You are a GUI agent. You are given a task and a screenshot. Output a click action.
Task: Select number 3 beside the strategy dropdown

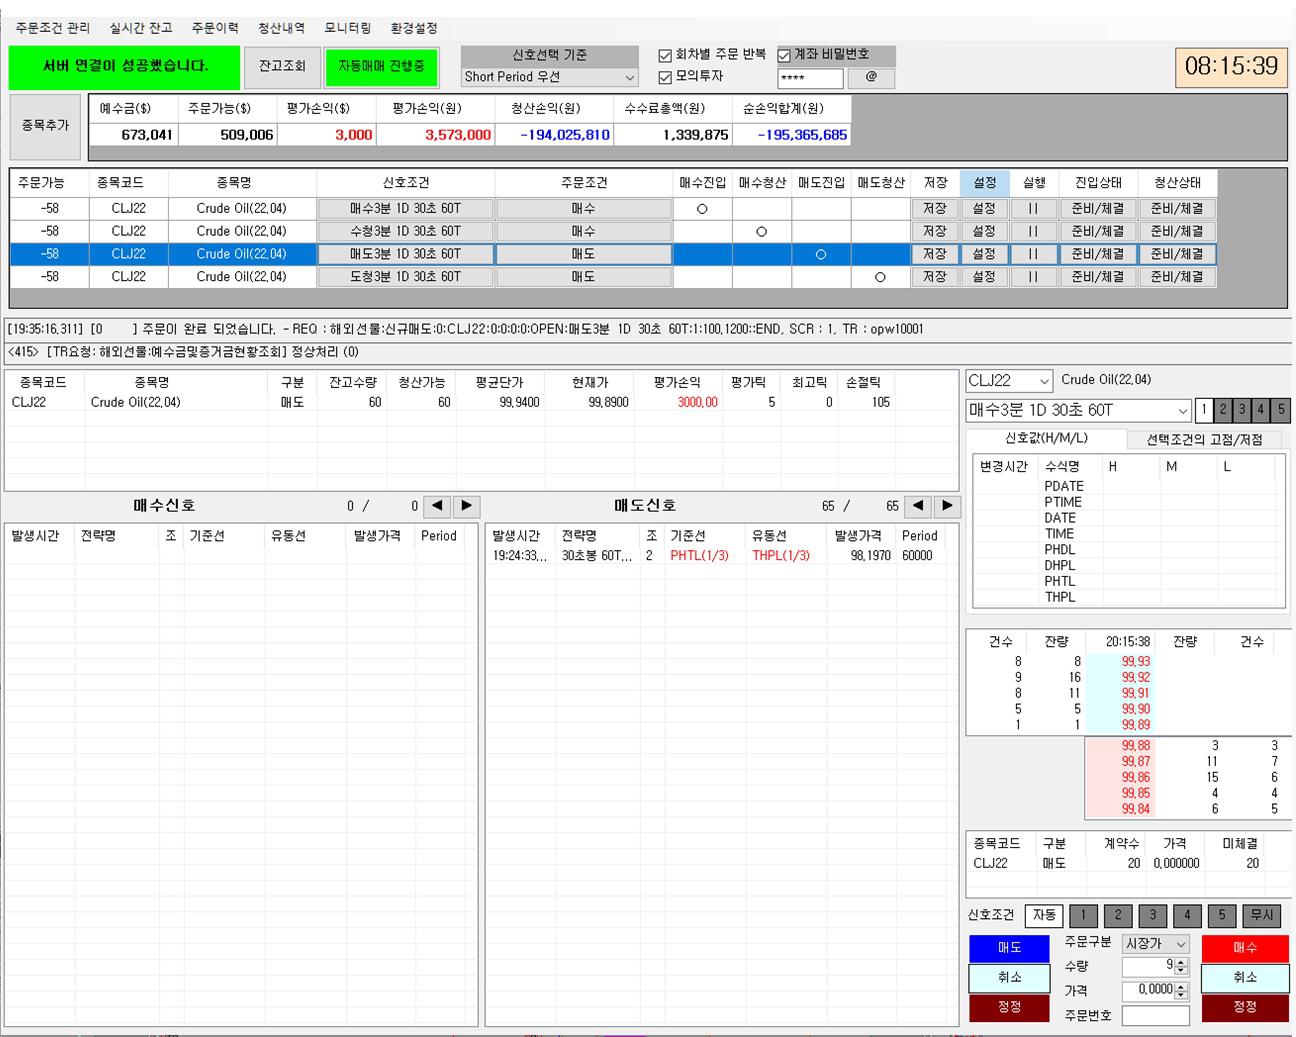(1242, 410)
